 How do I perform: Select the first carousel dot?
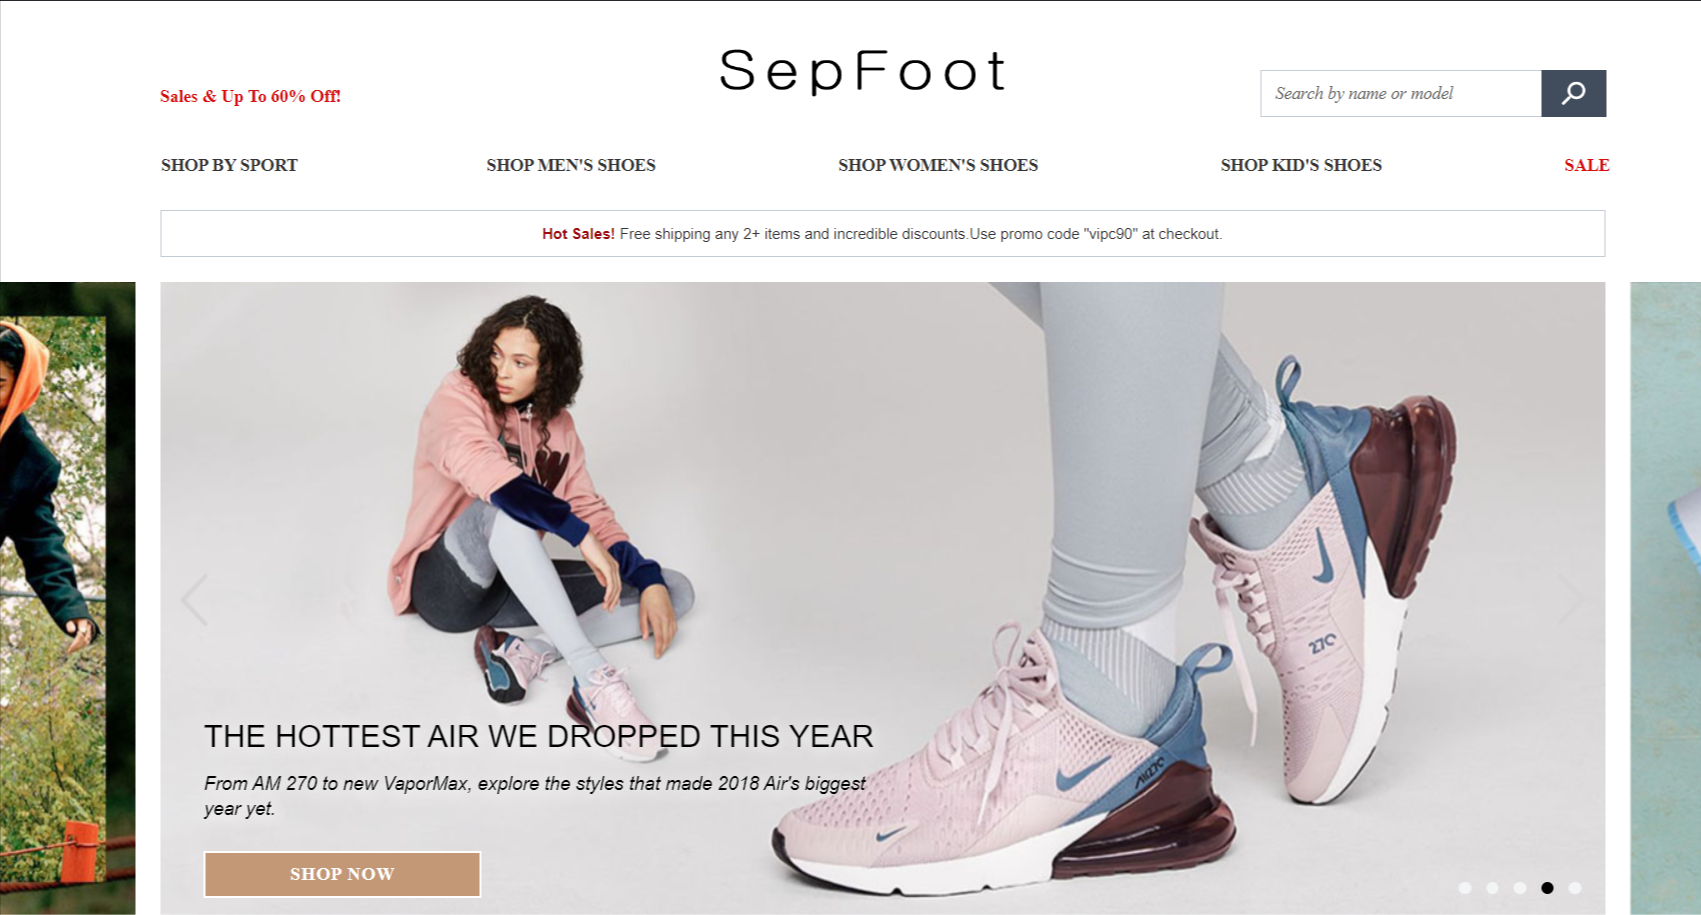click(1465, 888)
